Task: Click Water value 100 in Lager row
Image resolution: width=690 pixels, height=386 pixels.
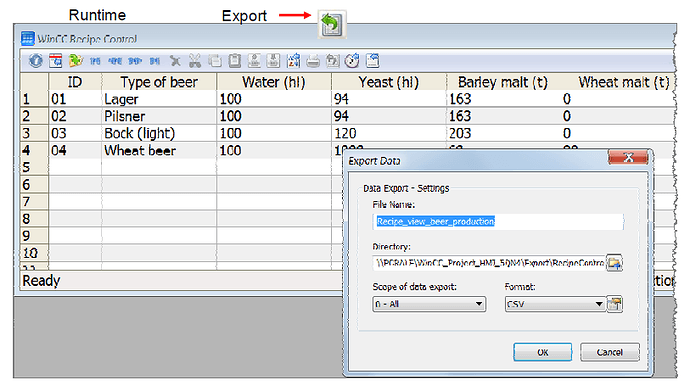Action: tap(274, 99)
